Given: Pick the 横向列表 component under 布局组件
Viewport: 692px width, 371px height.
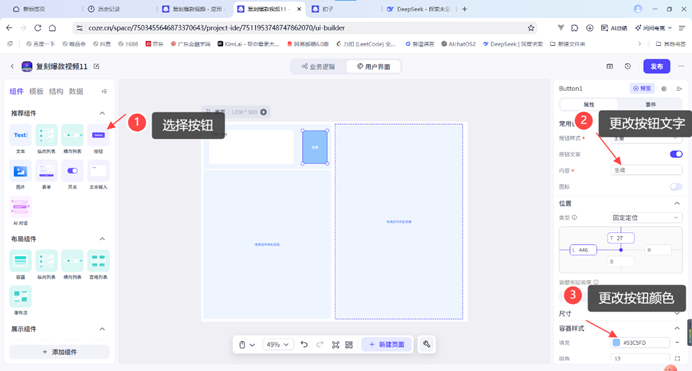Looking at the screenshot, I should (72, 261).
